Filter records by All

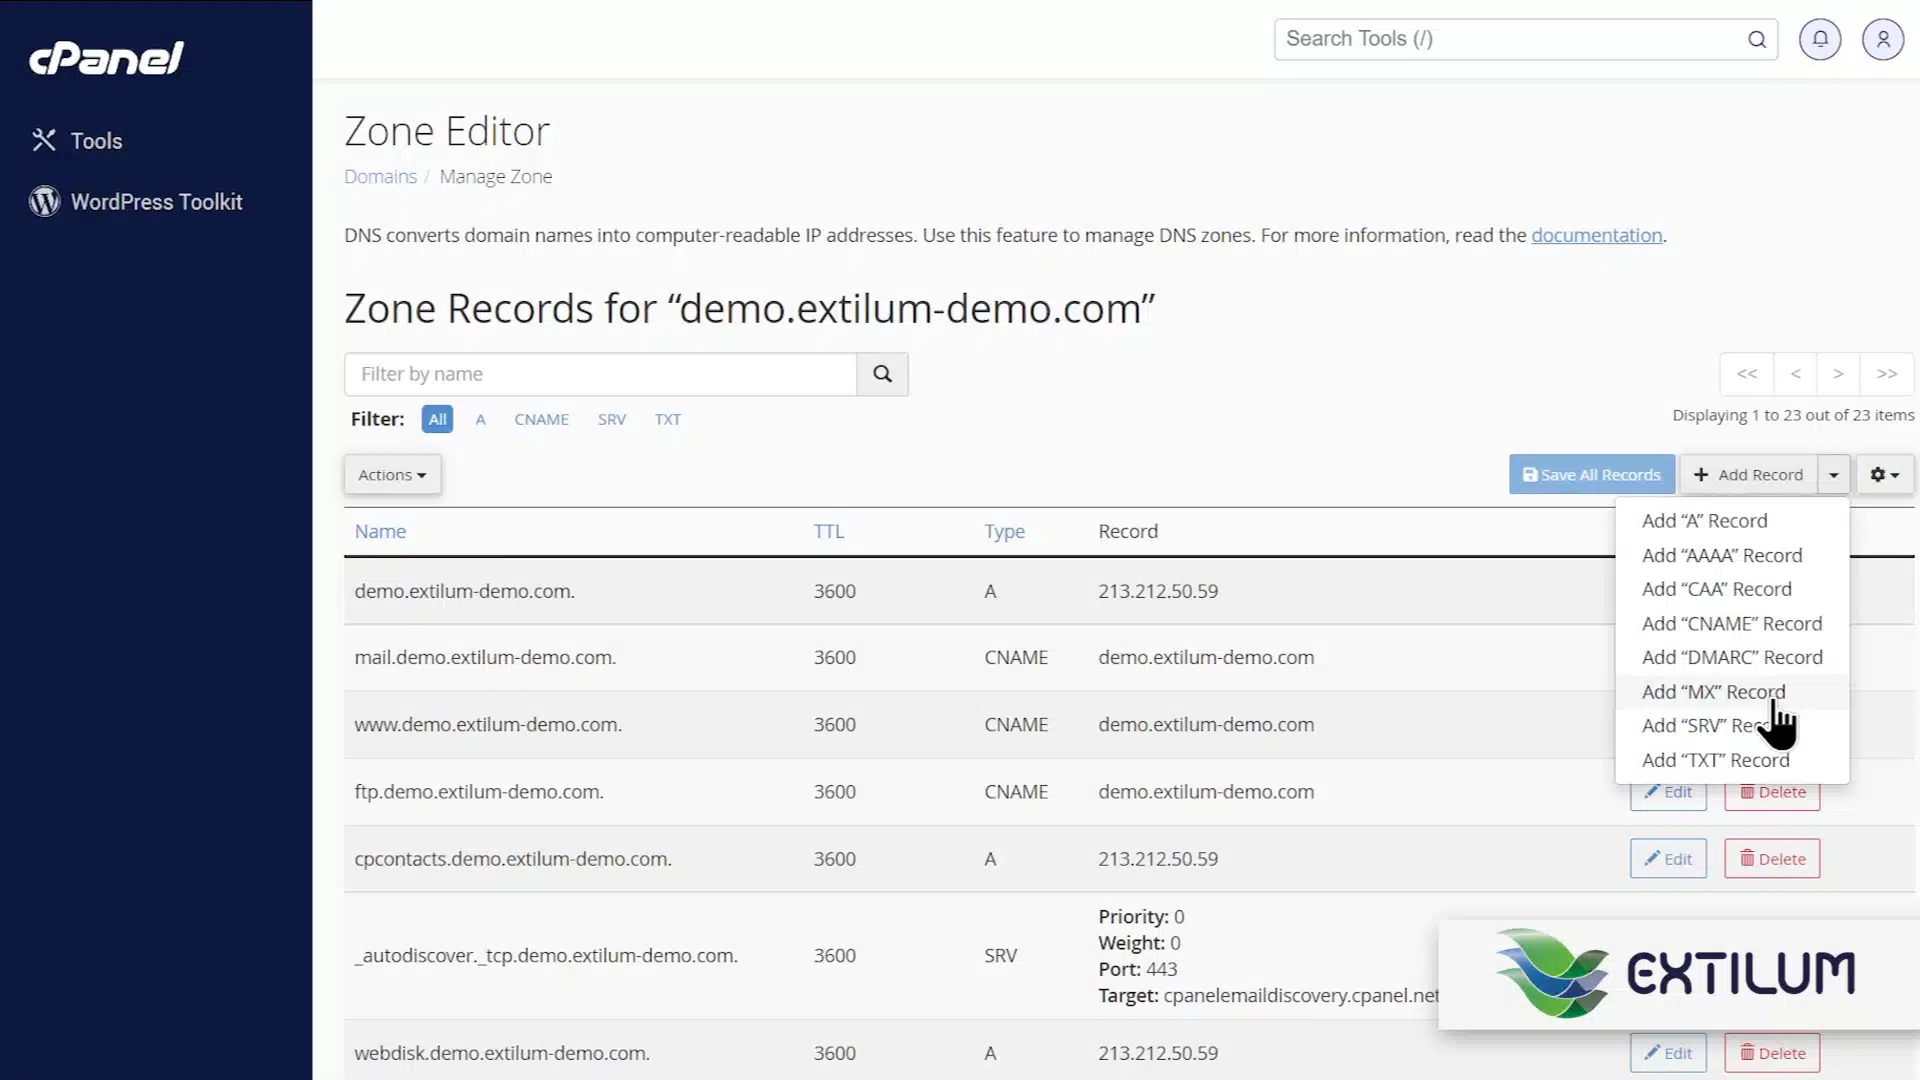437,419
